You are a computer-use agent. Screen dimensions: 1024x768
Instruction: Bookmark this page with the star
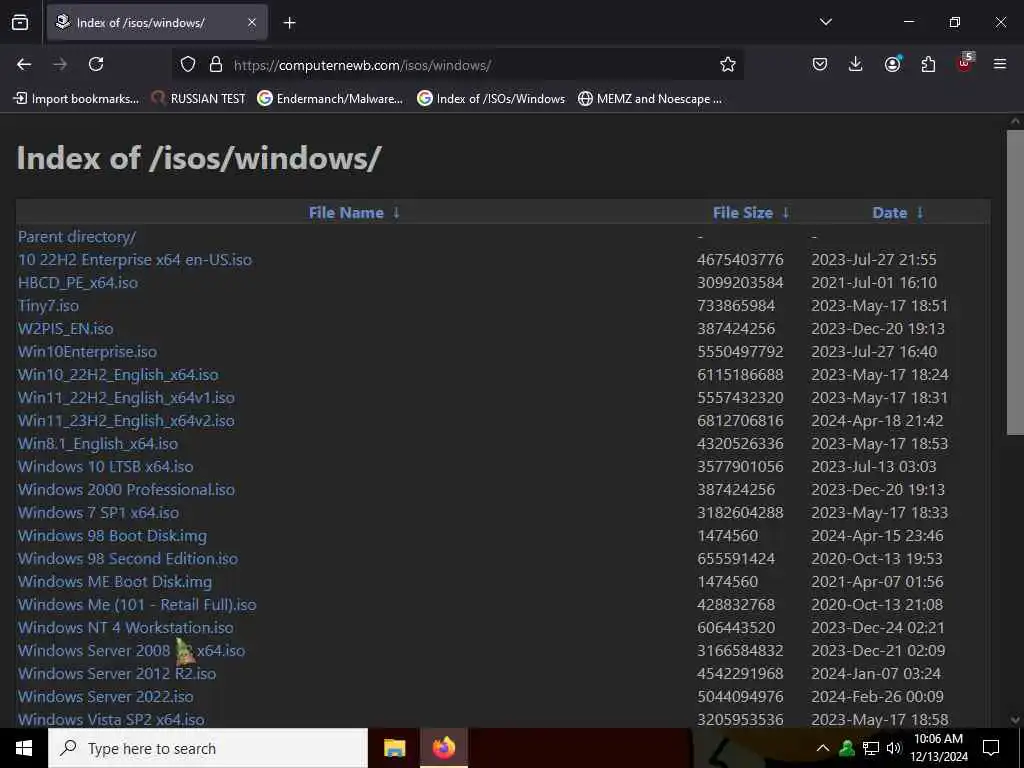point(728,65)
